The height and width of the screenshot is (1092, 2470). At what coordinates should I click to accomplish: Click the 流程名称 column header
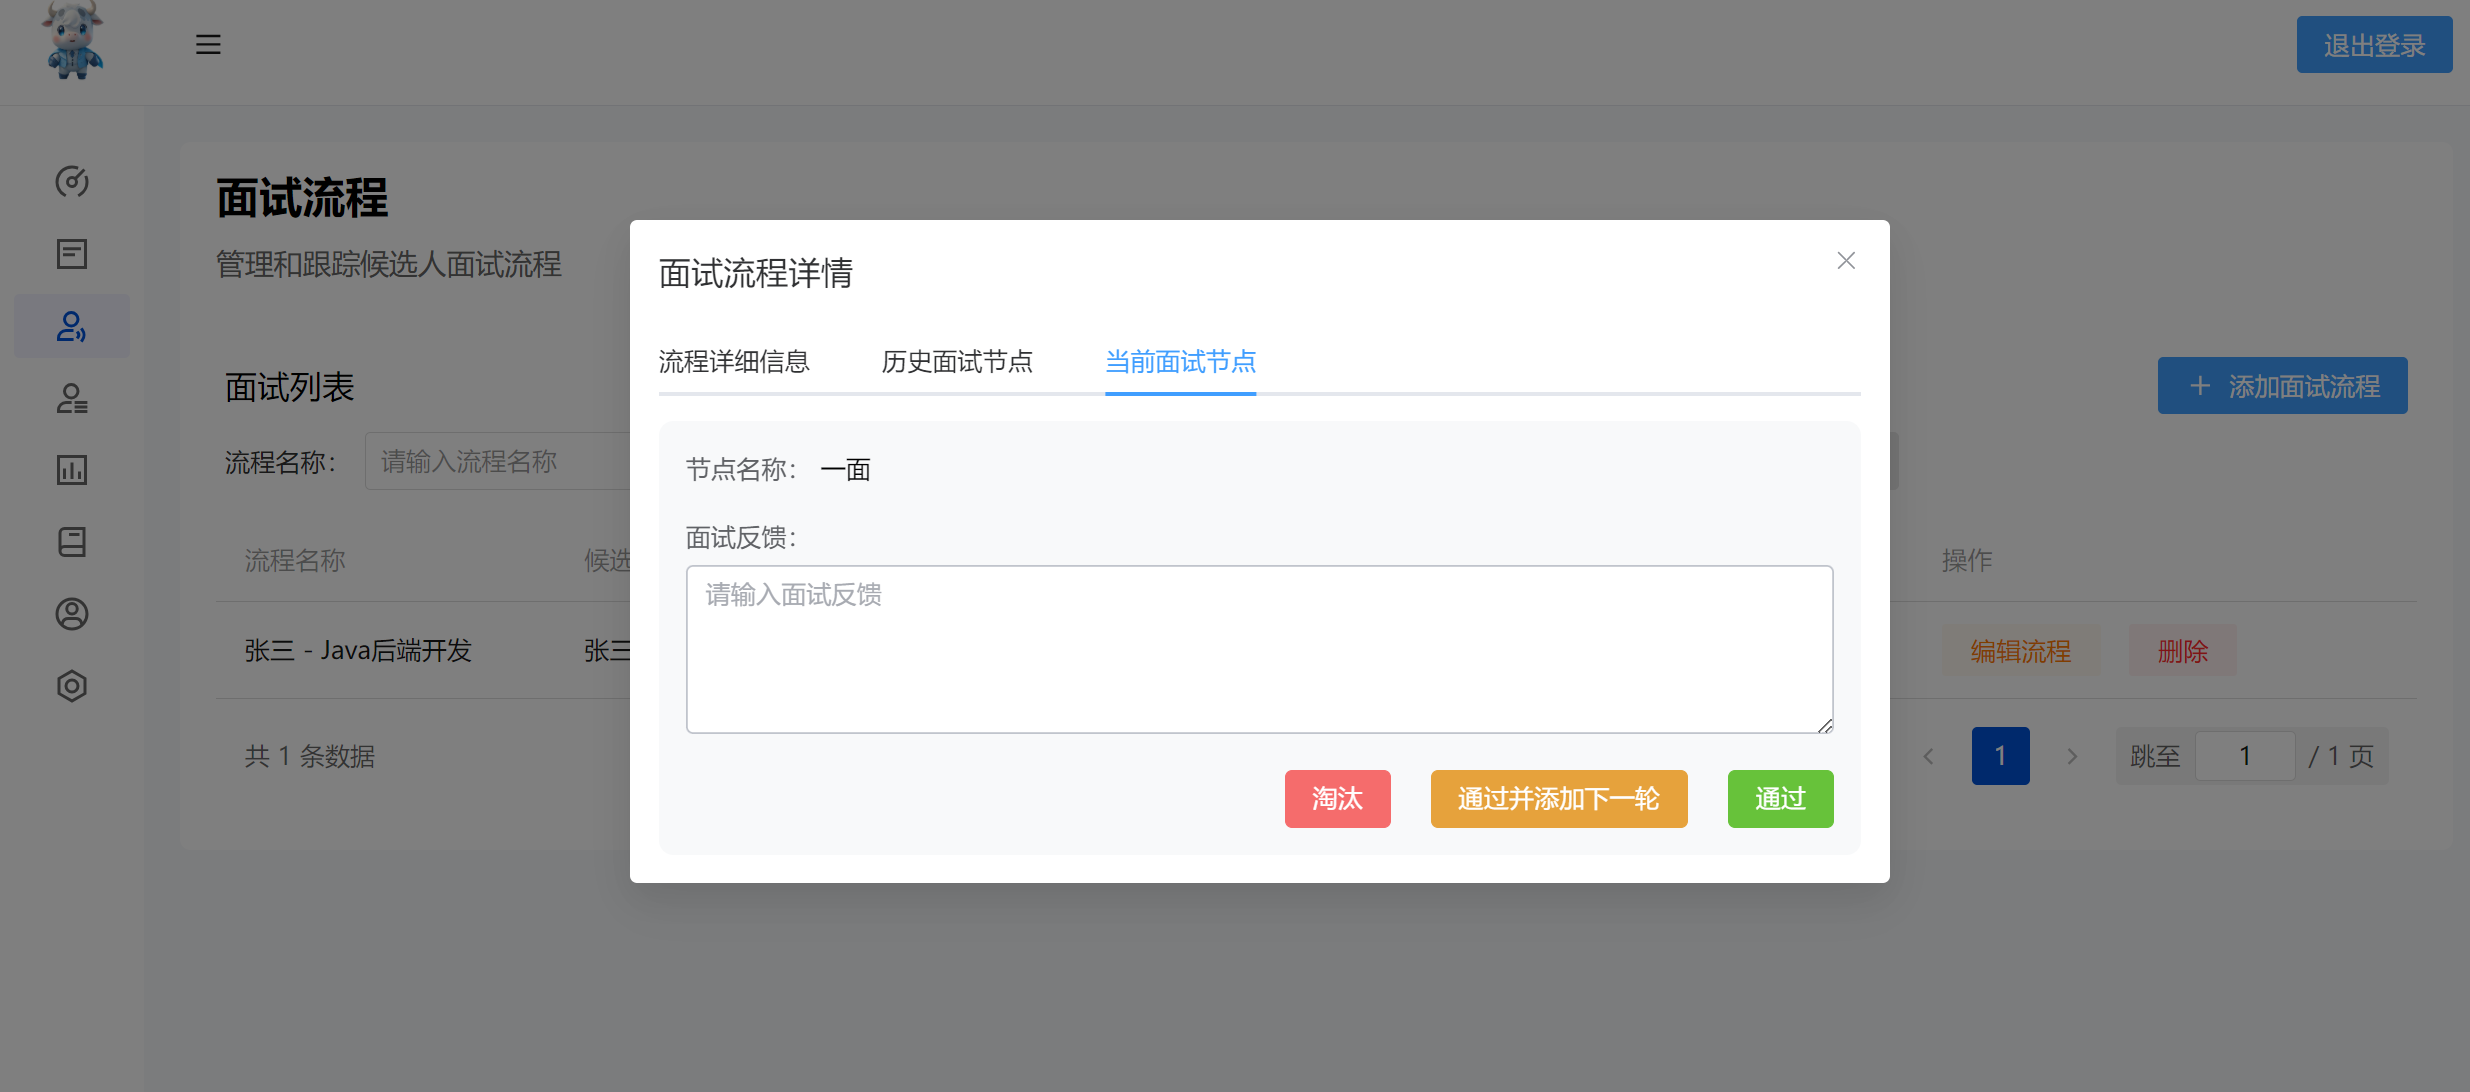[295, 560]
